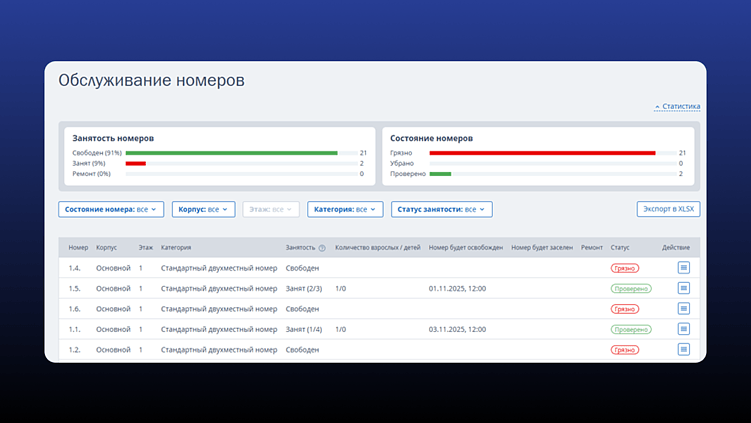Click the Обслуживание номеров page title
751x423 pixels.
(151, 80)
